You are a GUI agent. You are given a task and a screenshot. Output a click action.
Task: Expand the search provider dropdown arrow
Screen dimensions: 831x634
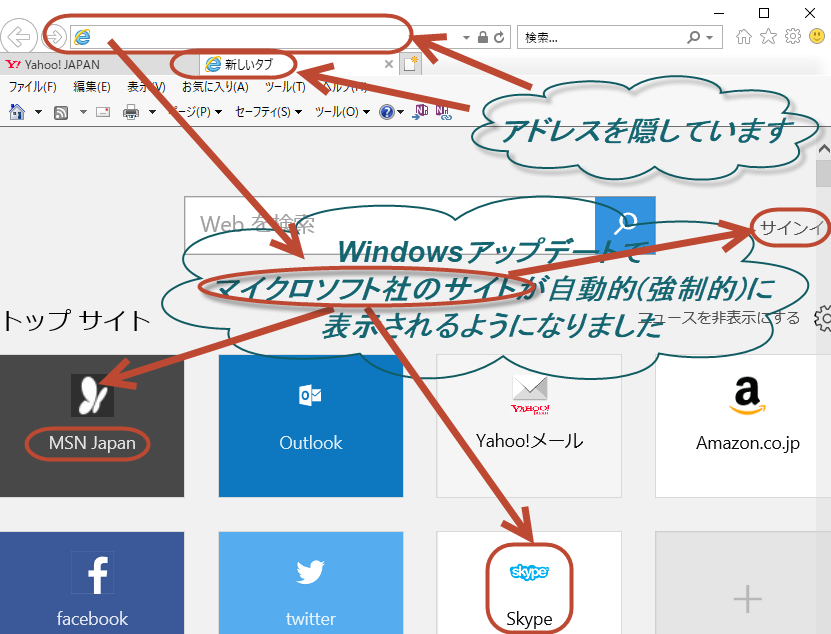tap(710, 38)
